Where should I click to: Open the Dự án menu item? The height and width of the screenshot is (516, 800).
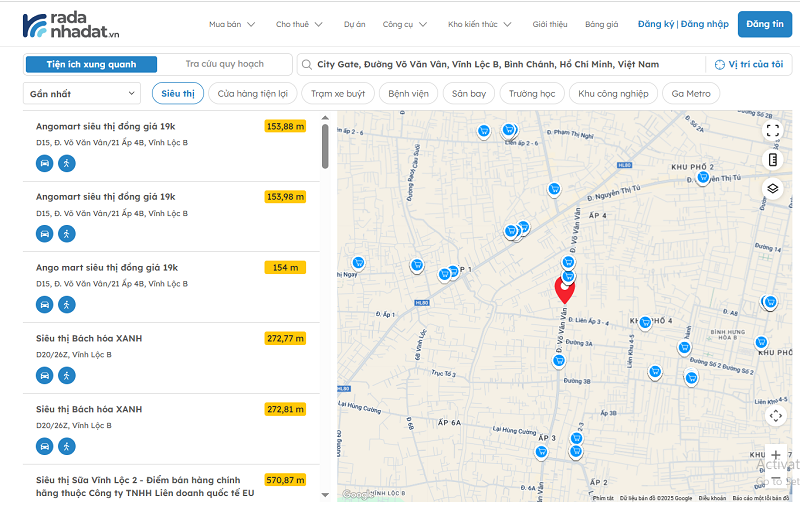pos(355,24)
